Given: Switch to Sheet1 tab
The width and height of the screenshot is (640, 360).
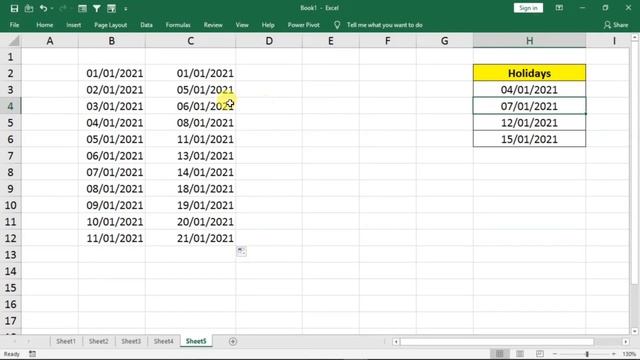Looking at the screenshot, I should [x=66, y=341].
